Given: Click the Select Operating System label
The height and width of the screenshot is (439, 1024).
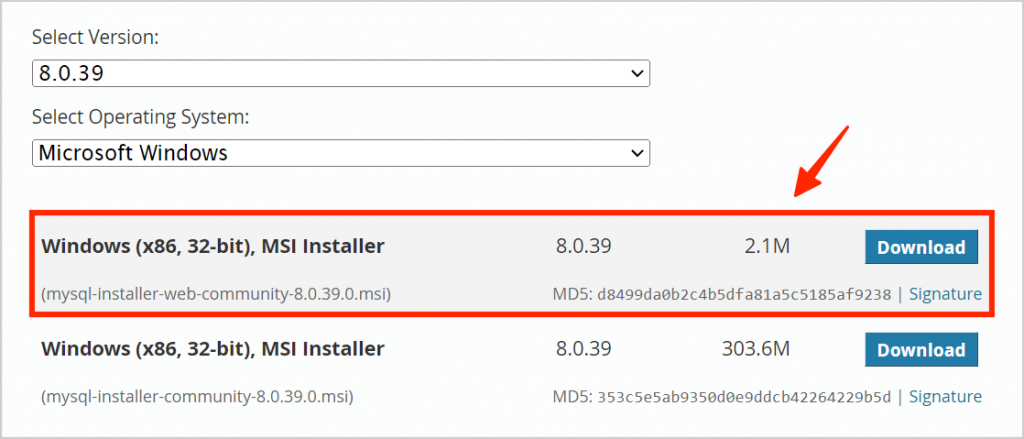Looking at the screenshot, I should (141, 118).
